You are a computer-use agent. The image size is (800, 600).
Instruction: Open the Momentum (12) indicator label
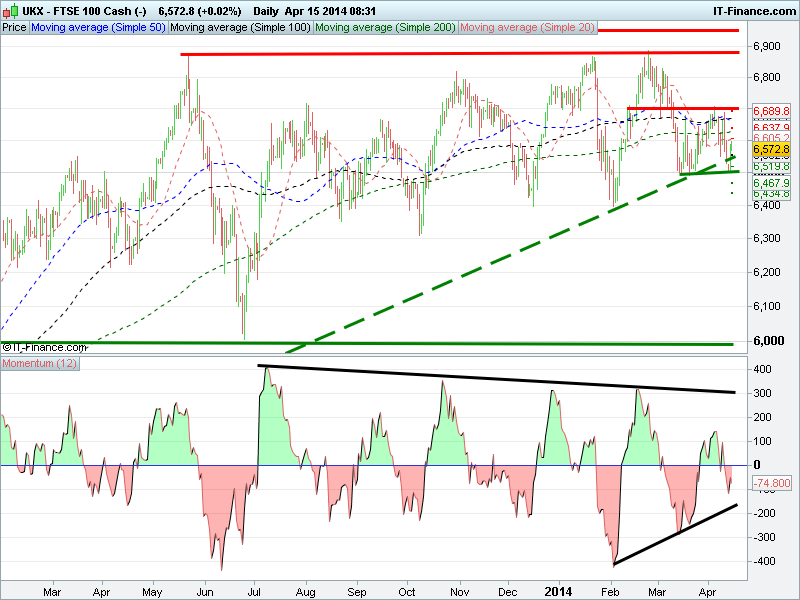pyautogui.click(x=31, y=362)
